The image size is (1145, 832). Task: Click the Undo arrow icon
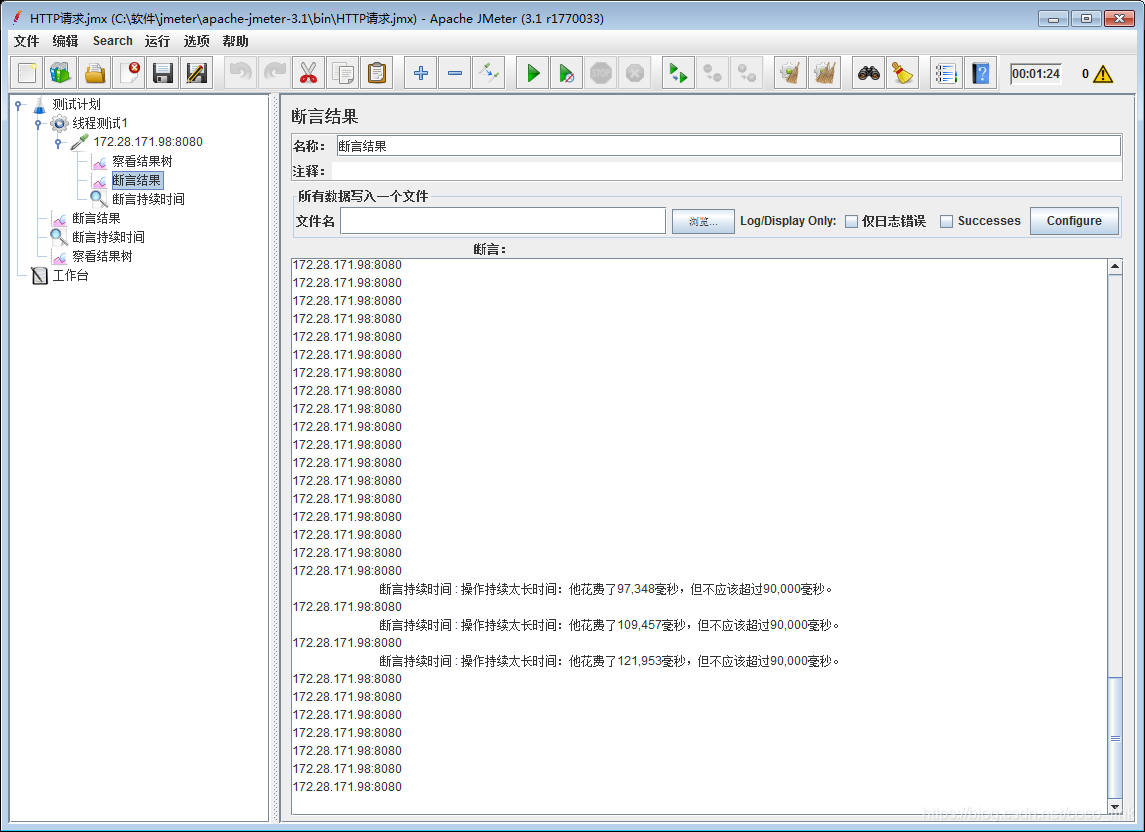click(240, 73)
